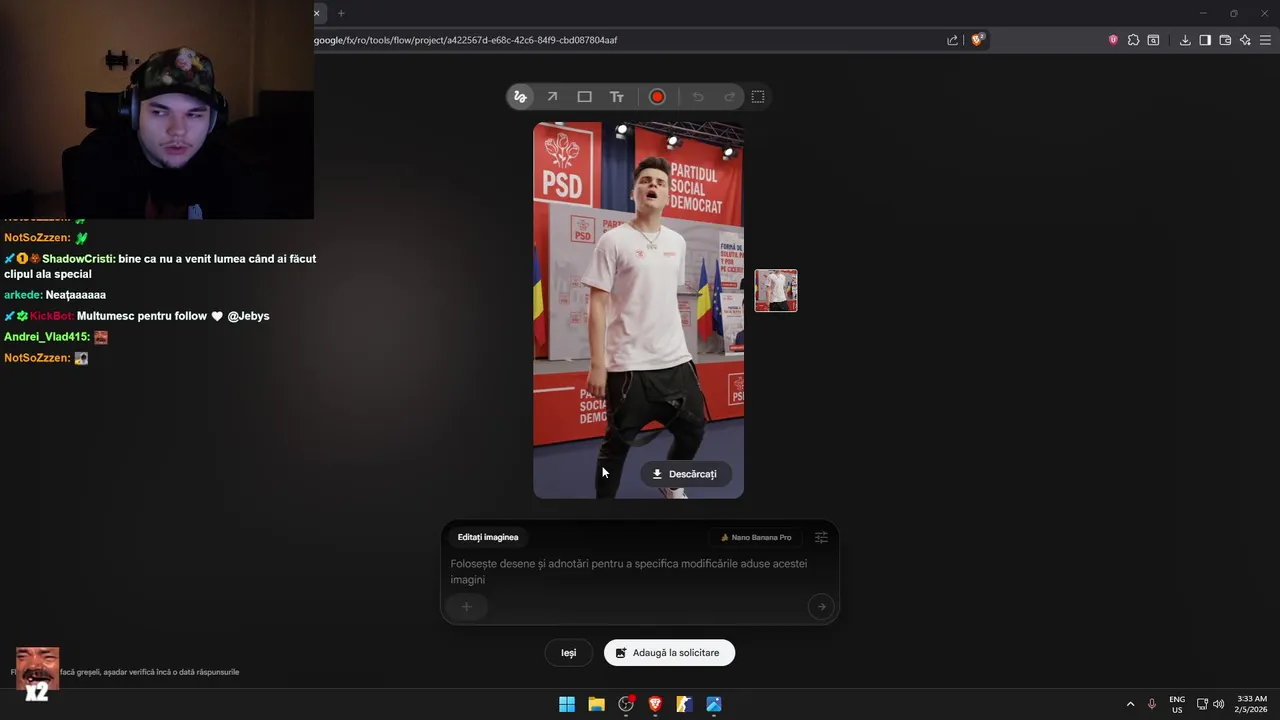Image resolution: width=1280 pixels, height=720 pixels.
Task: Open the tab search extension icon
Action: click(1153, 40)
